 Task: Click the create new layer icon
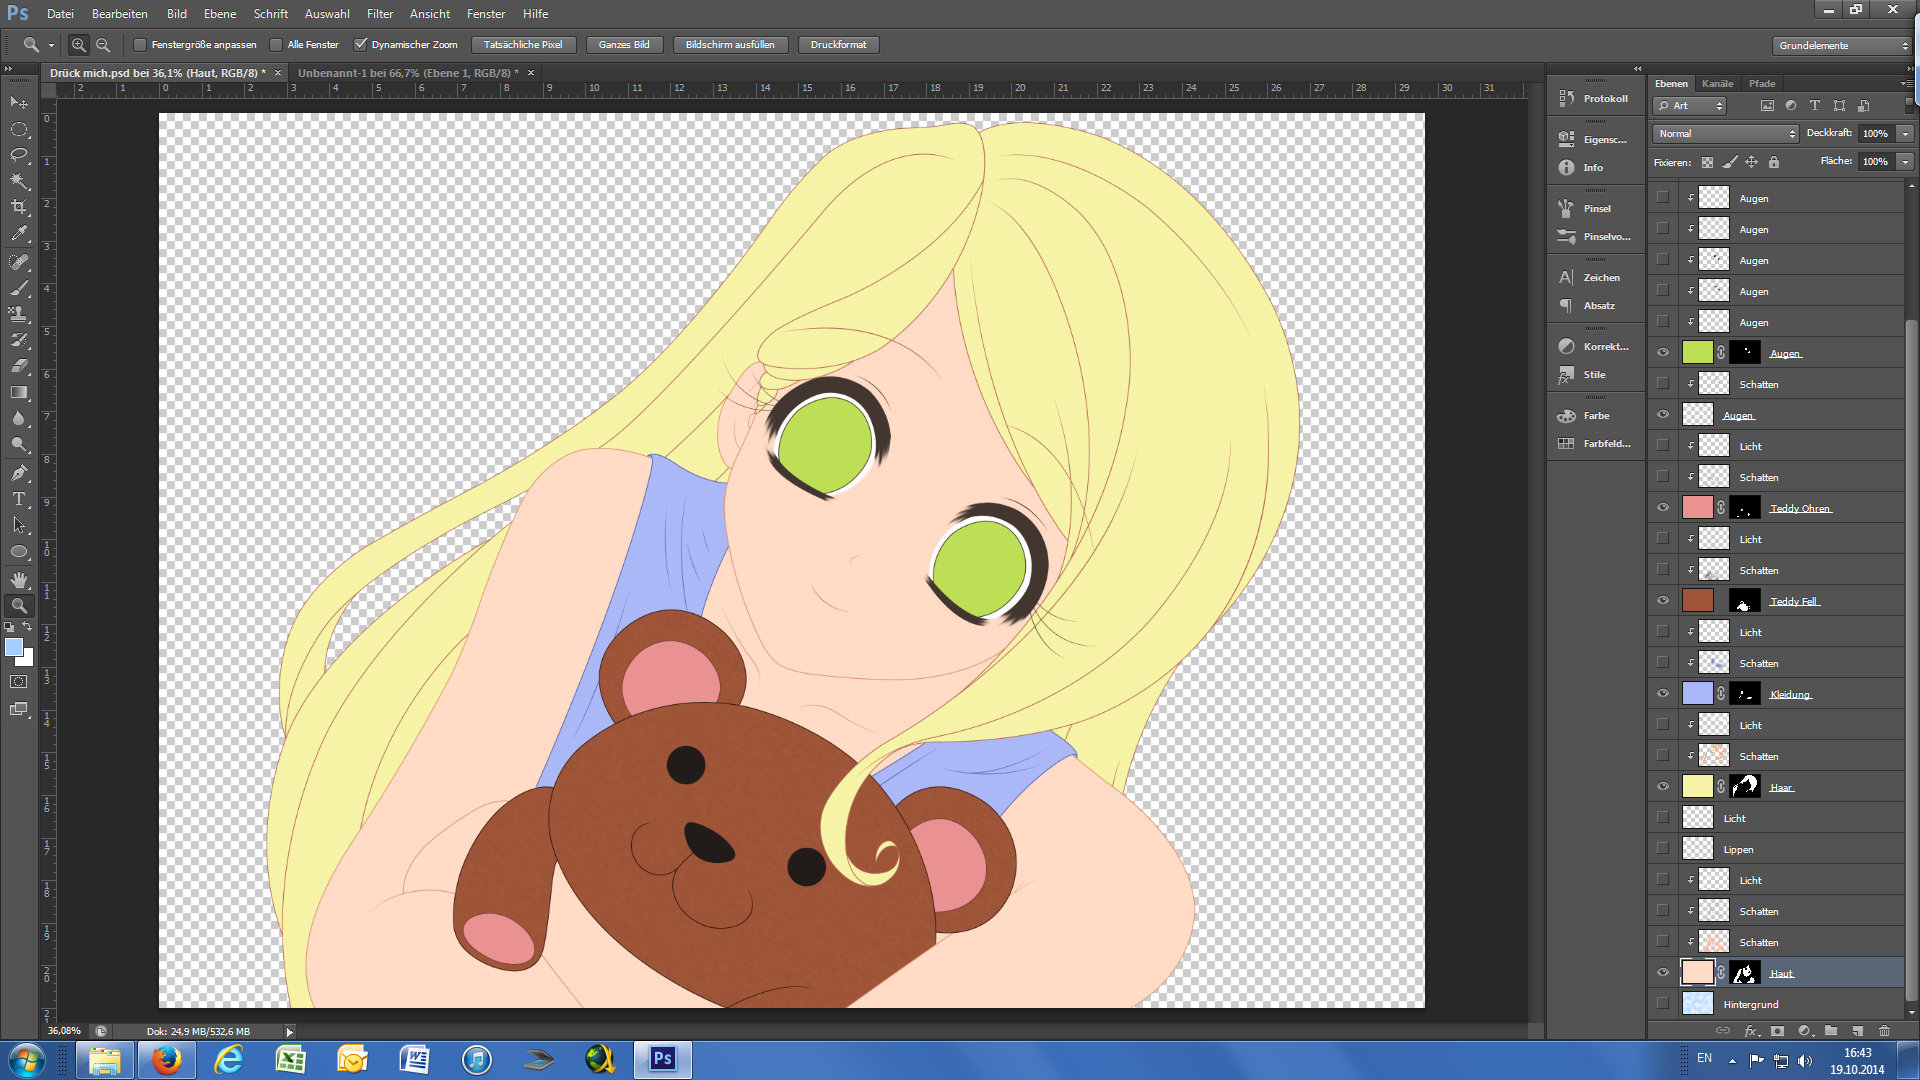1857,1031
